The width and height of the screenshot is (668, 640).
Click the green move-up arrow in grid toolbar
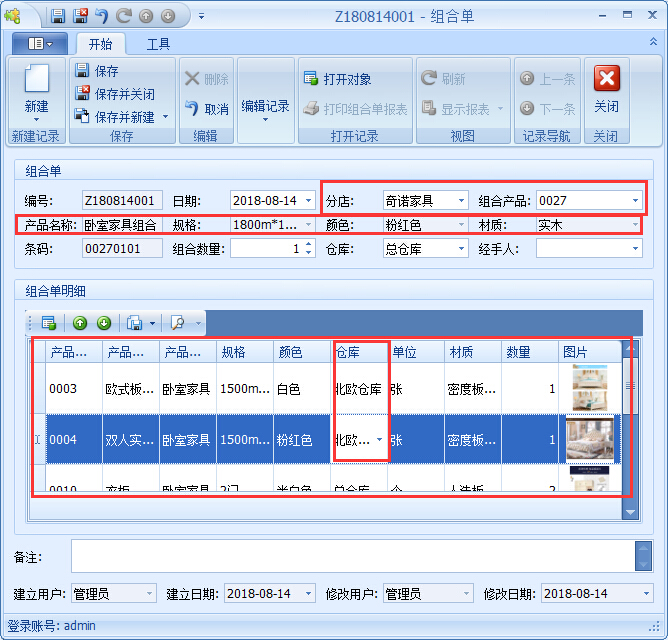pyautogui.click(x=80, y=323)
